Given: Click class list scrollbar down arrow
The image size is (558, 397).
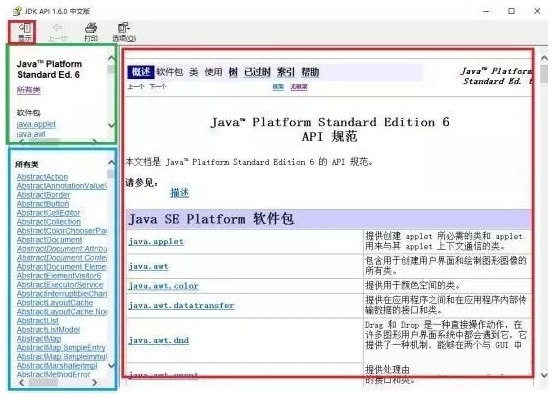Looking at the screenshot, I should point(111,365).
